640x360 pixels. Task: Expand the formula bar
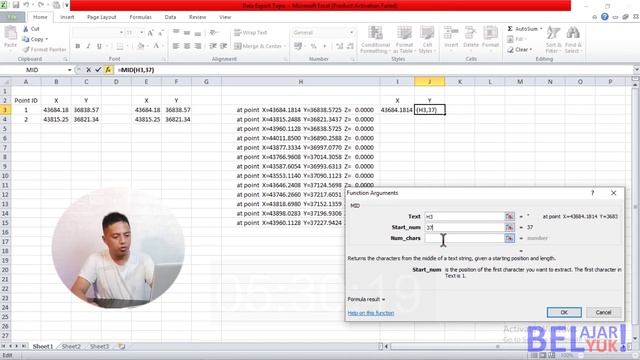tap(636, 70)
